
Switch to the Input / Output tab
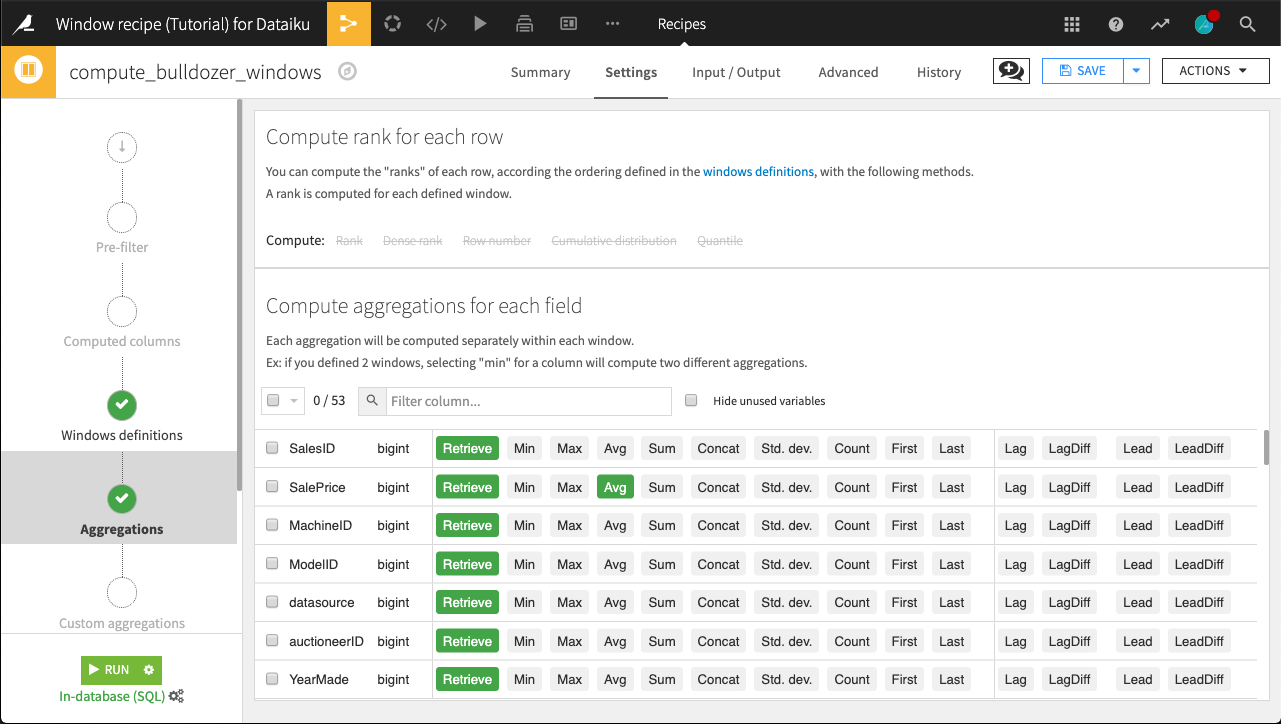(x=736, y=72)
